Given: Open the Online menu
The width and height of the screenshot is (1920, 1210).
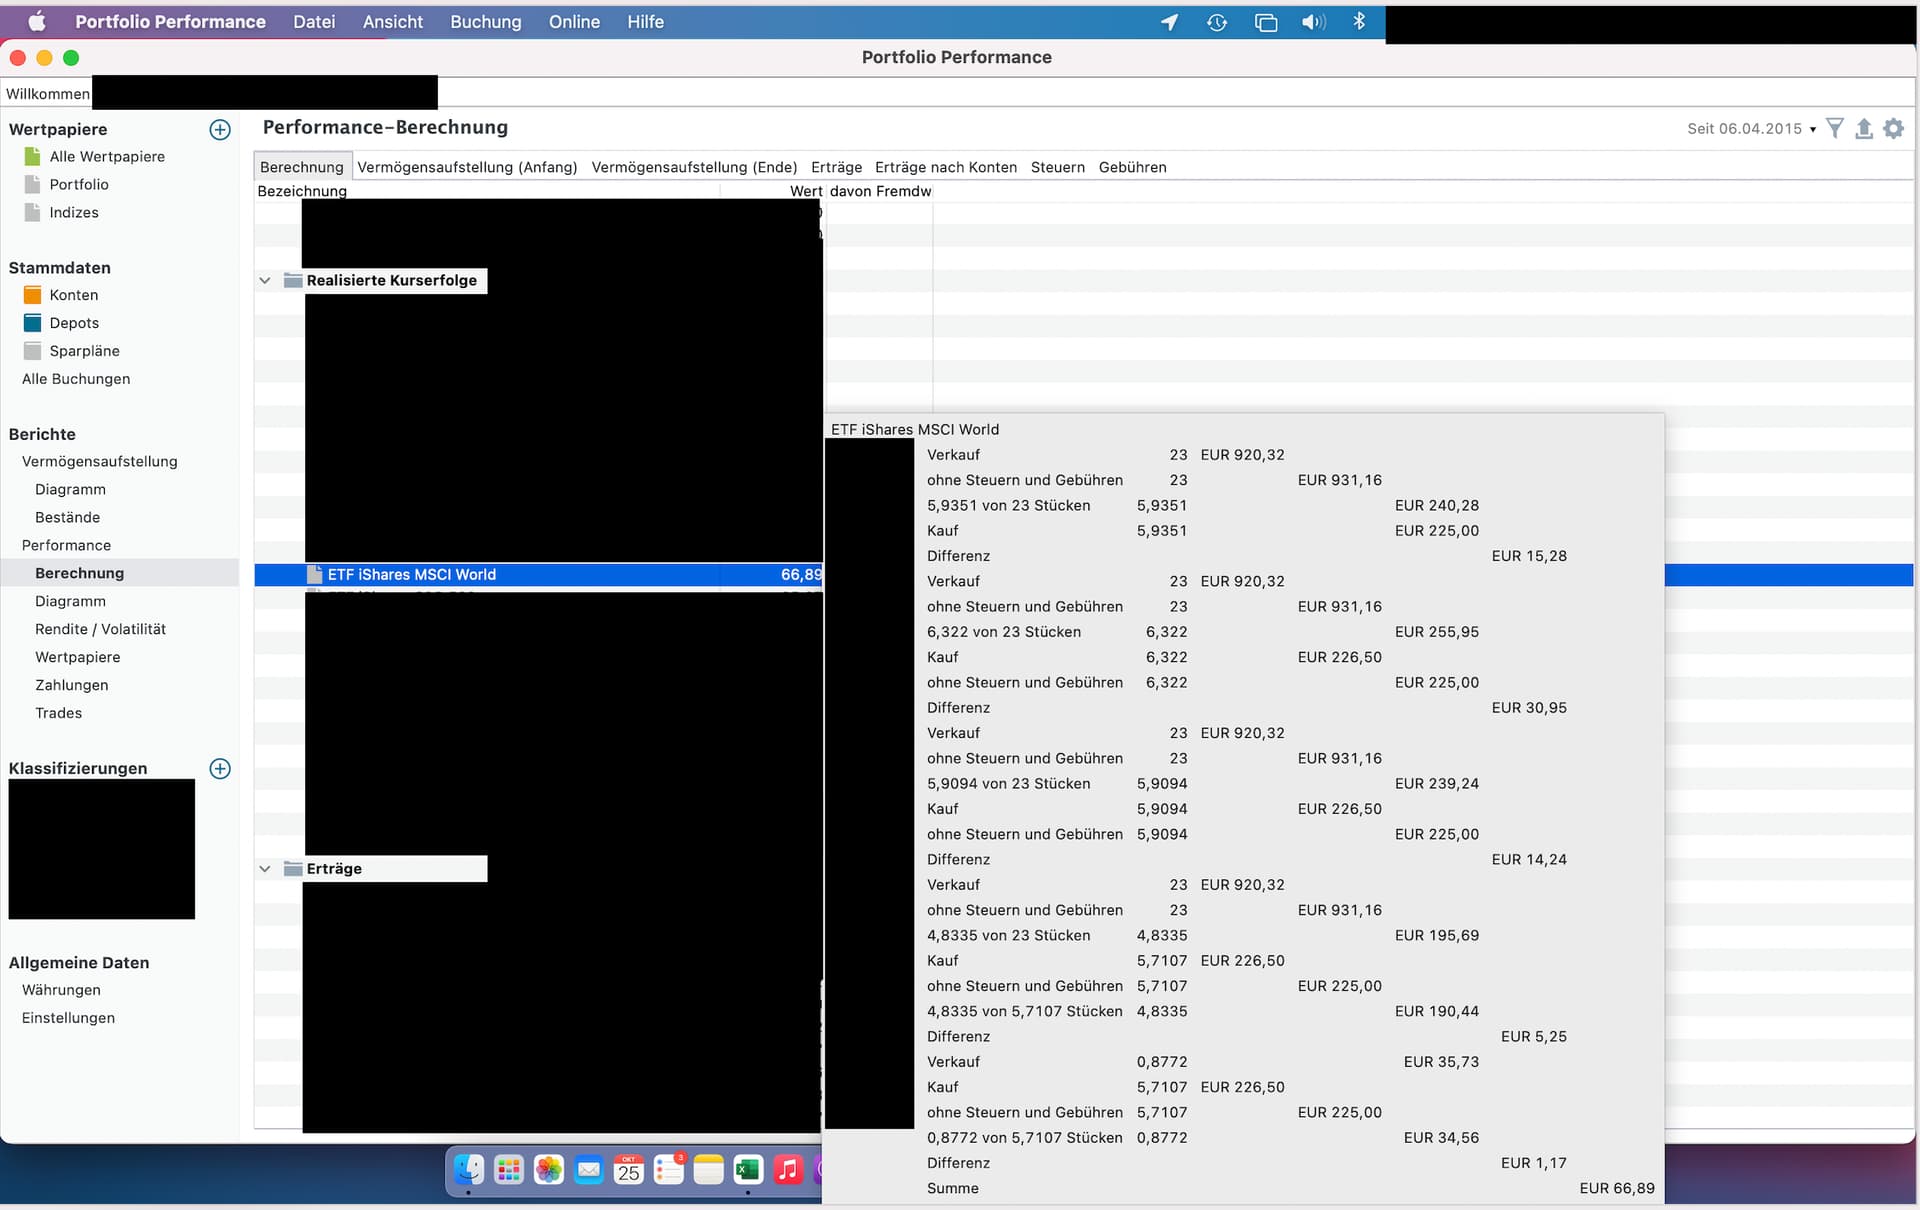Looking at the screenshot, I should pyautogui.click(x=574, y=22).
